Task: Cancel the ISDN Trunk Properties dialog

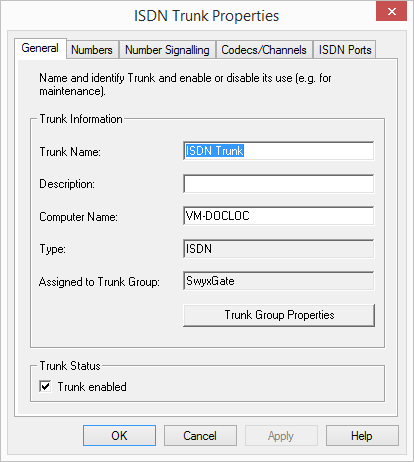Action: click(x=200, y=436)
